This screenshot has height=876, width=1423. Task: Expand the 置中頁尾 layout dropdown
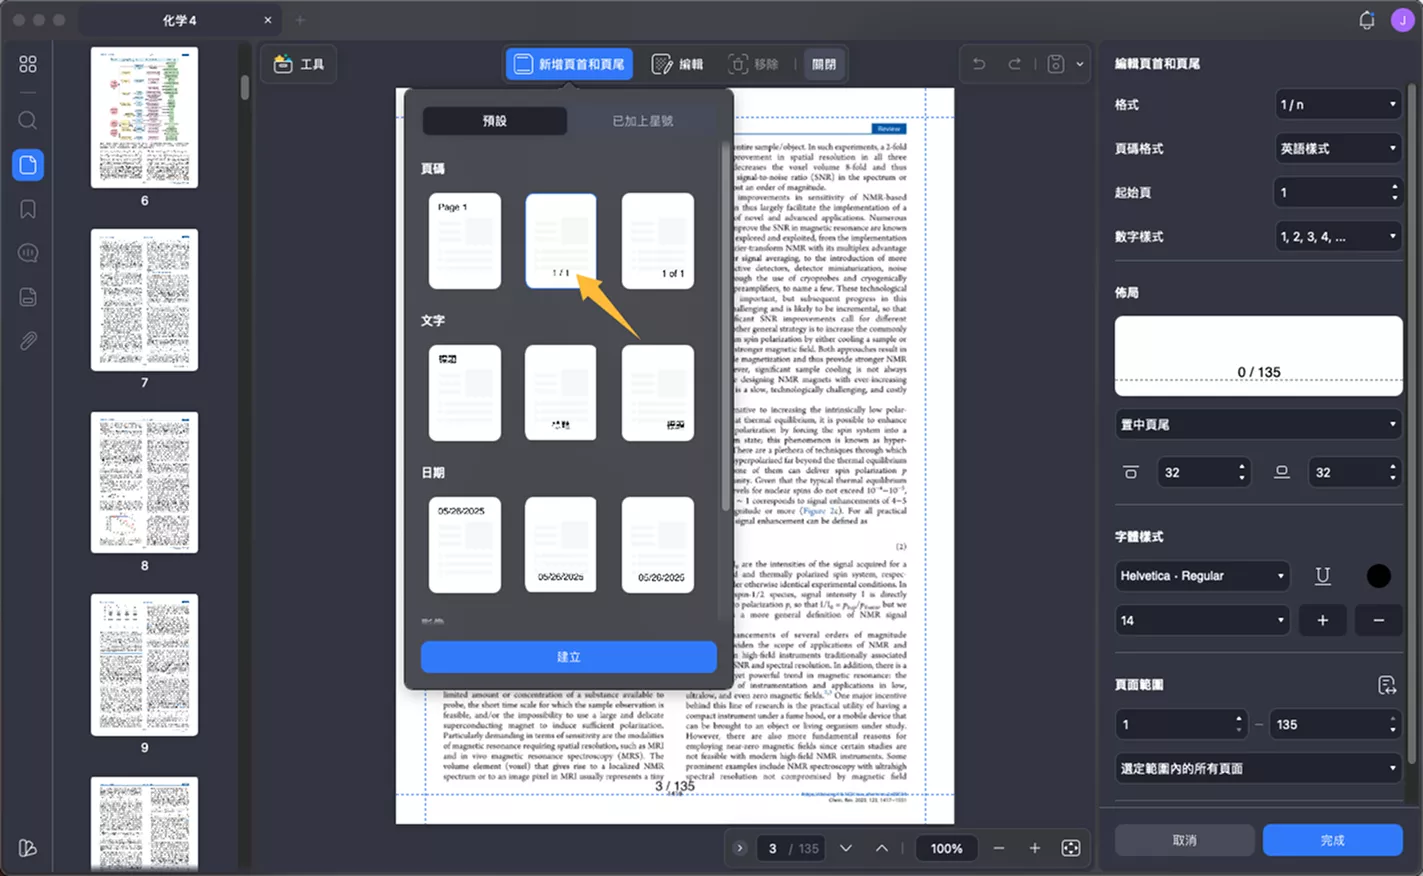[x=1258, y=424]
